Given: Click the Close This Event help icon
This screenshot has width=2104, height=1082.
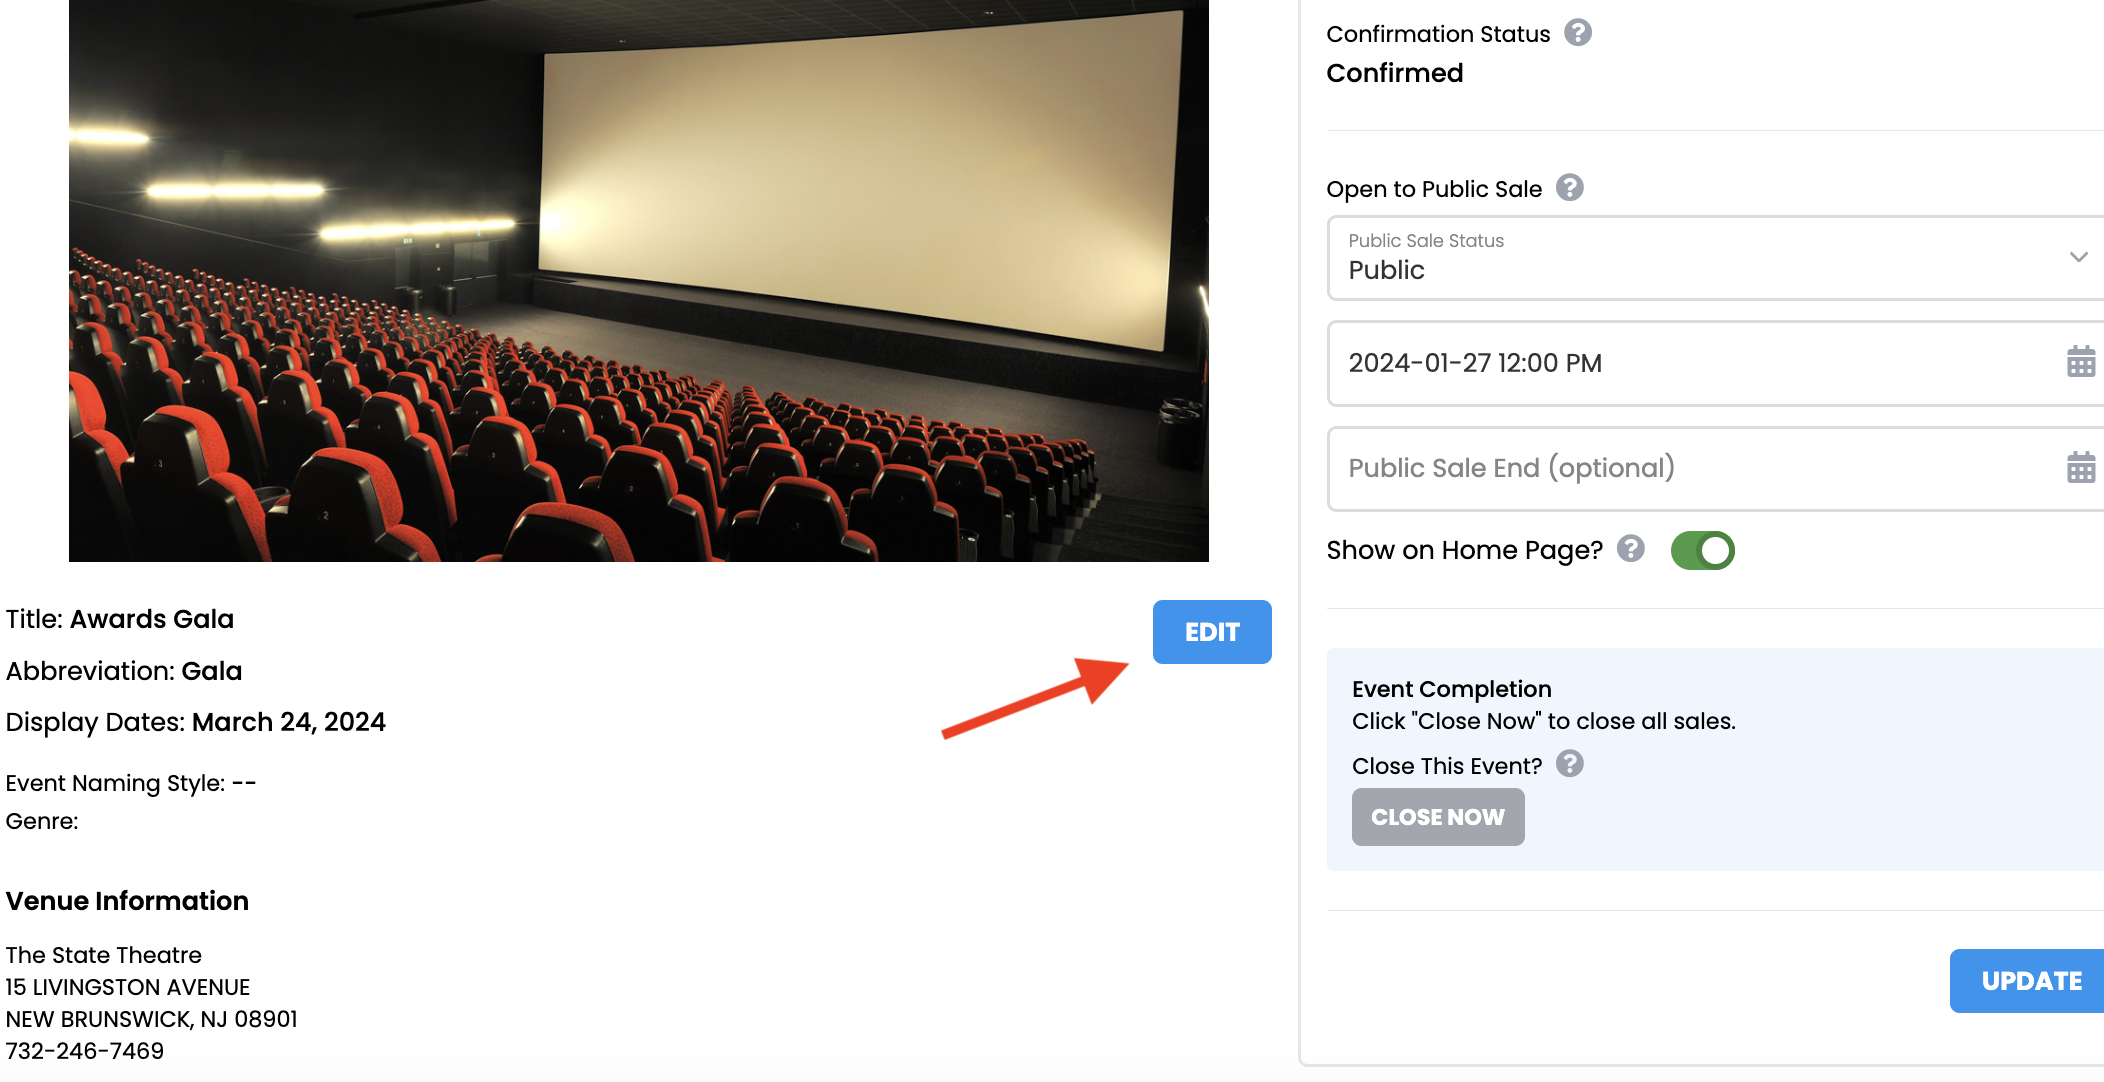Looking at the screenshot, I should (1570, 764).
